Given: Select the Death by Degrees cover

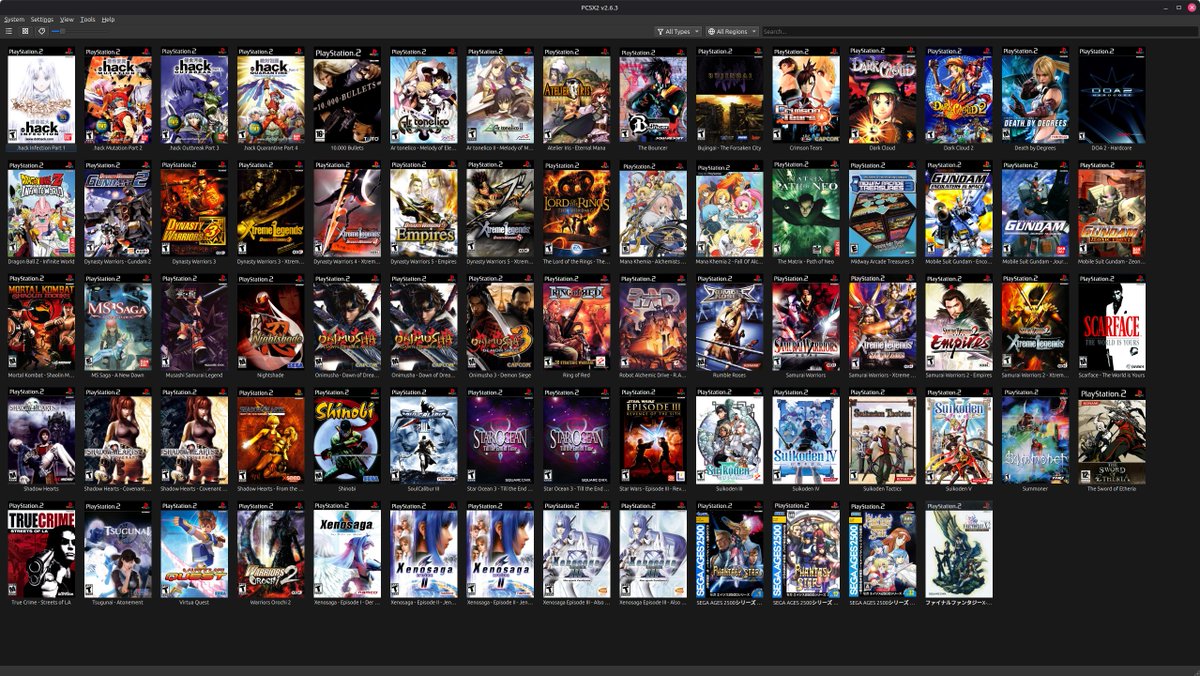Looking at the screenshot, I should click(1036, 95).
